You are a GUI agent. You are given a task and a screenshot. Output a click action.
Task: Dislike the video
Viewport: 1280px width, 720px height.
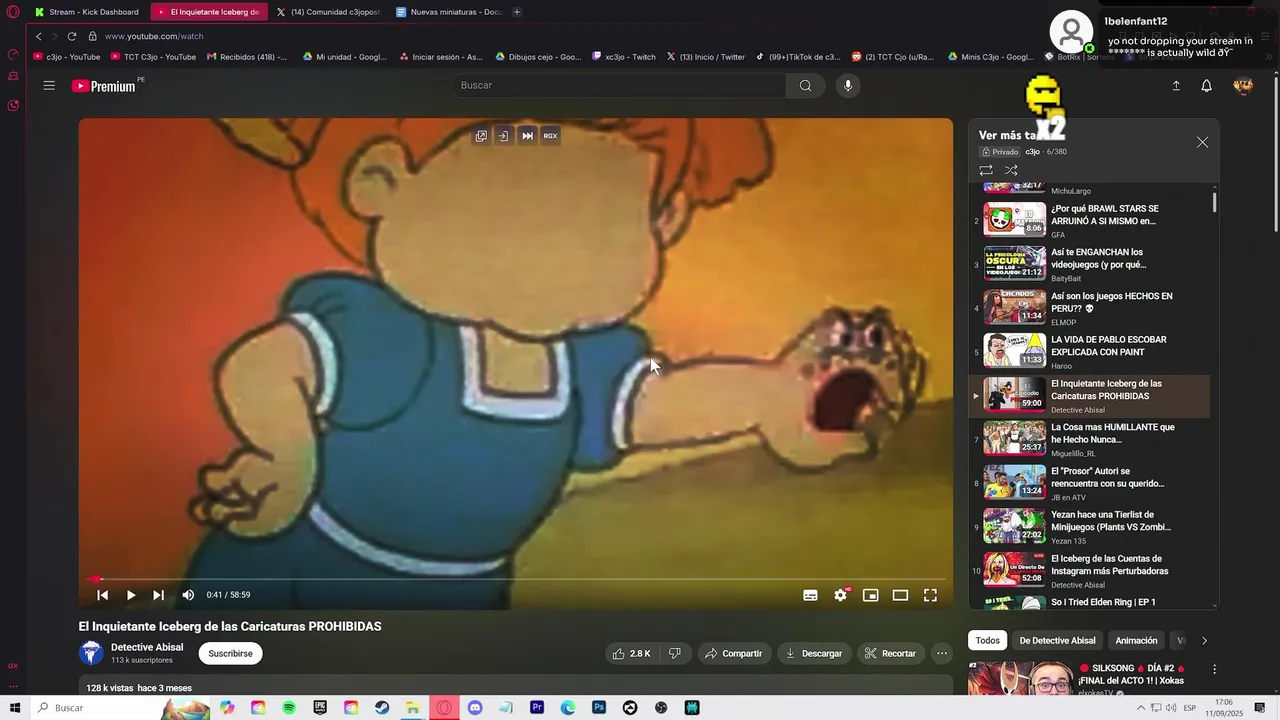(675, 653)
